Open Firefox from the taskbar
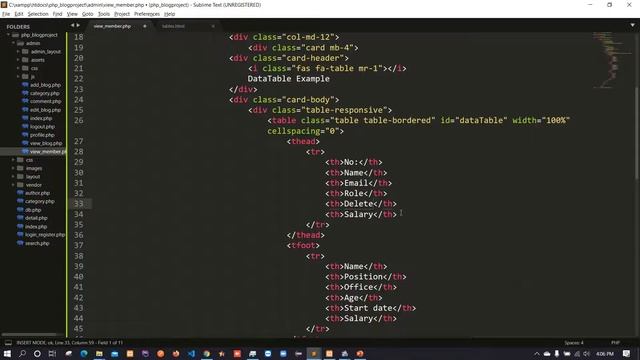 (176, 353)
